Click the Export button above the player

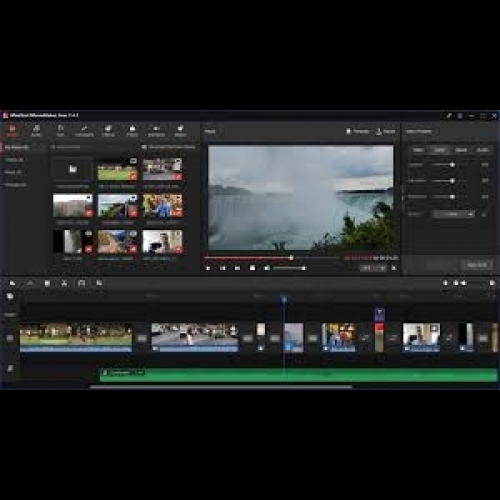(385, 131)
